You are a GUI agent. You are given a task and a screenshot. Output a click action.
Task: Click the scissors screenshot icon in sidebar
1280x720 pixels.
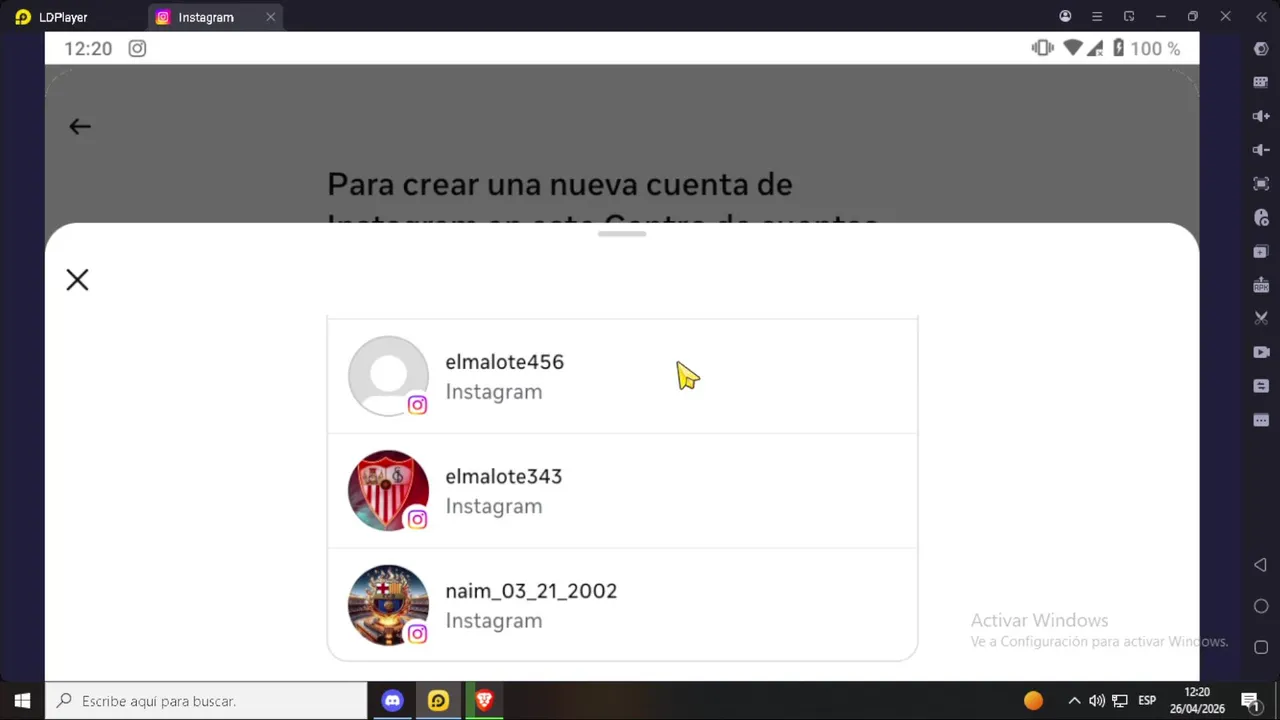pos(1261,318)
